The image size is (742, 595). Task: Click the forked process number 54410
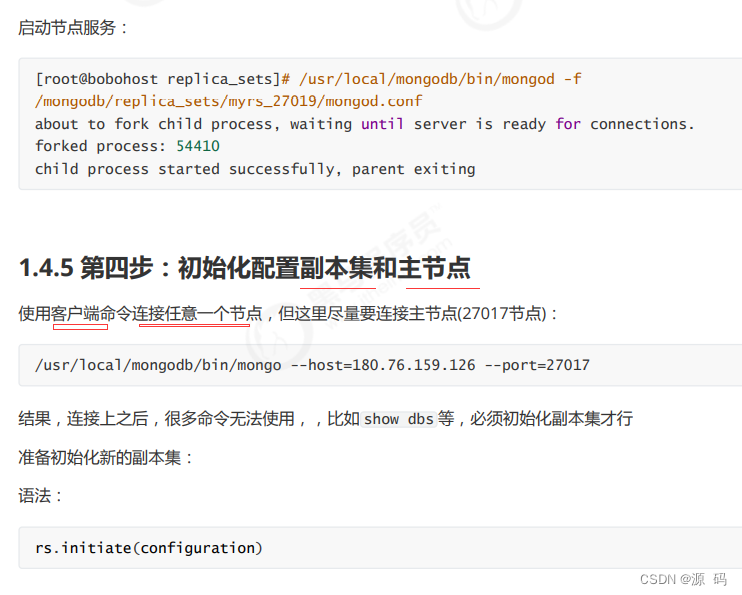(x=198, y=146)
